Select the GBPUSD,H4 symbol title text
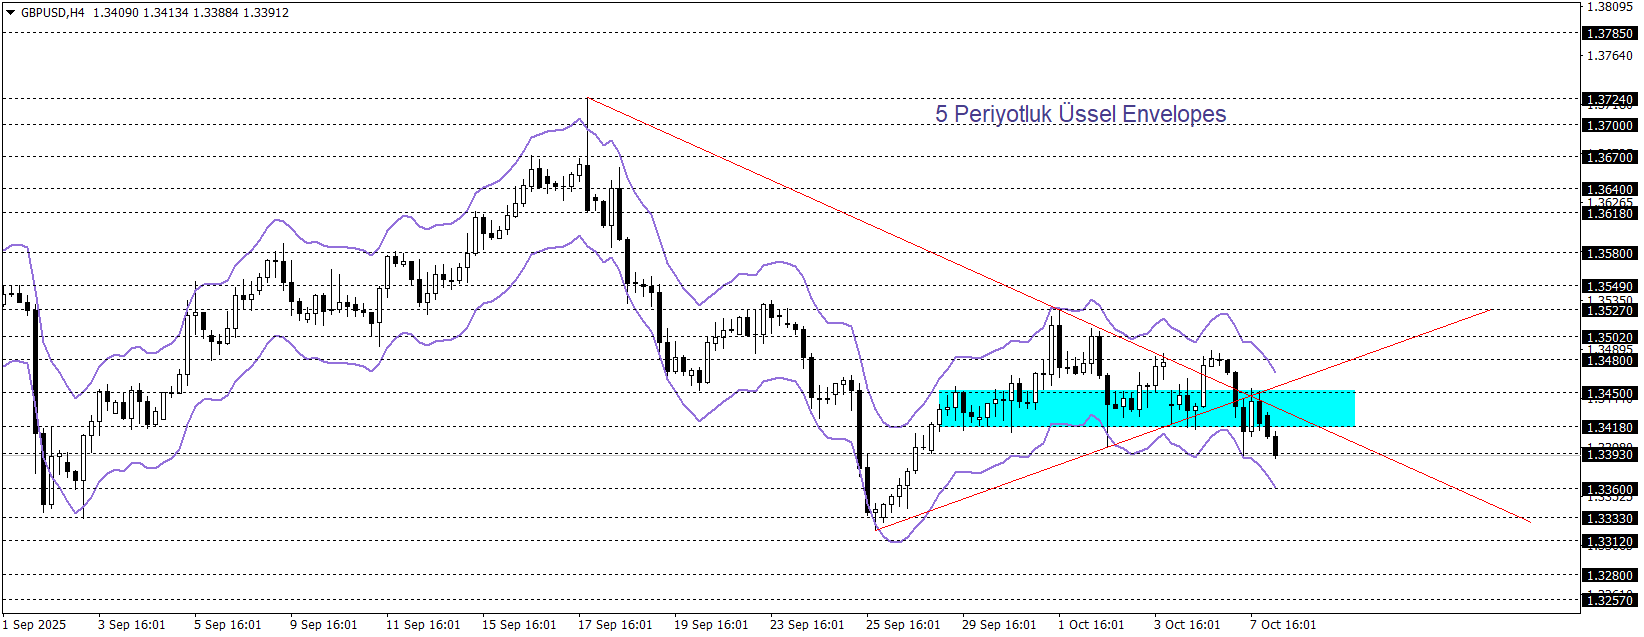1644x637 pixels. pyautogui.click(x=52, y=13)
